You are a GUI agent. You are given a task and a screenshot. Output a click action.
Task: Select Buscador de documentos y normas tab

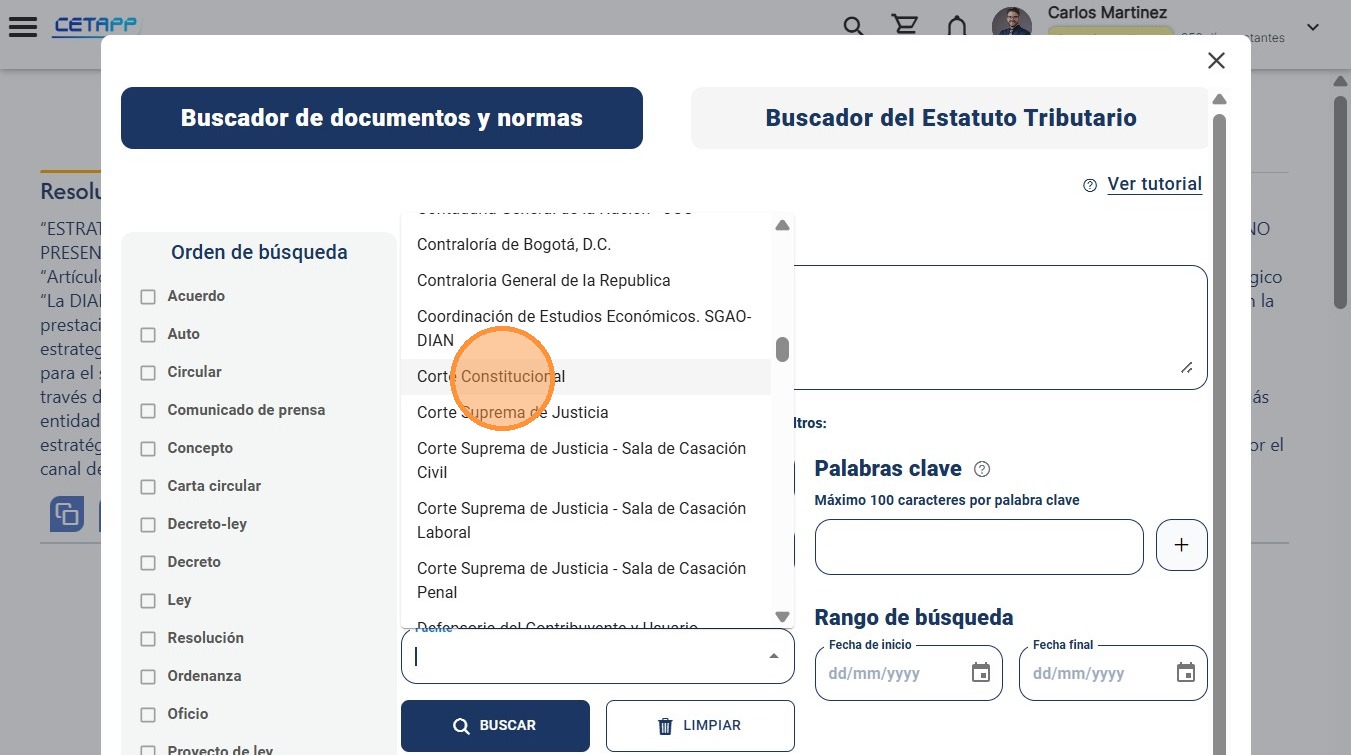tap(382, 118)
